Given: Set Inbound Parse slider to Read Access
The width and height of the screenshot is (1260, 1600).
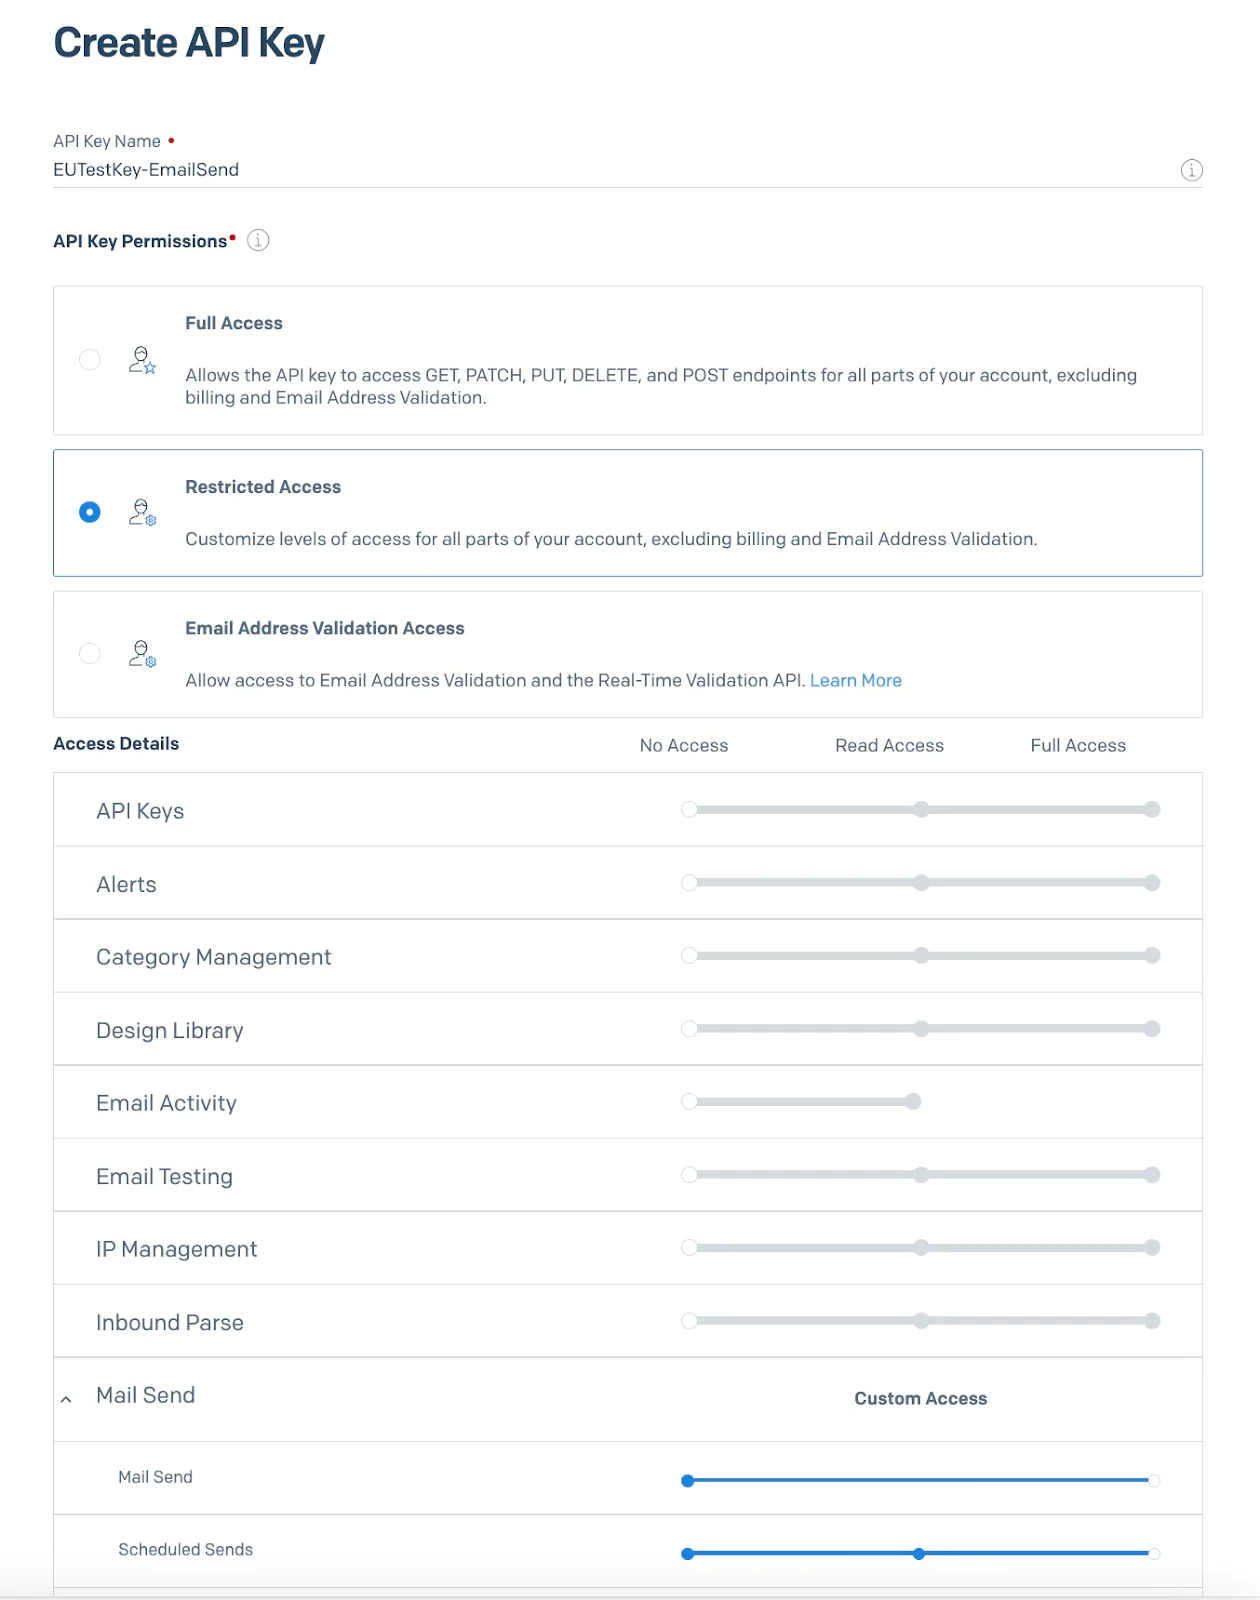Looking at the screenshot, I should (921, 1320).
